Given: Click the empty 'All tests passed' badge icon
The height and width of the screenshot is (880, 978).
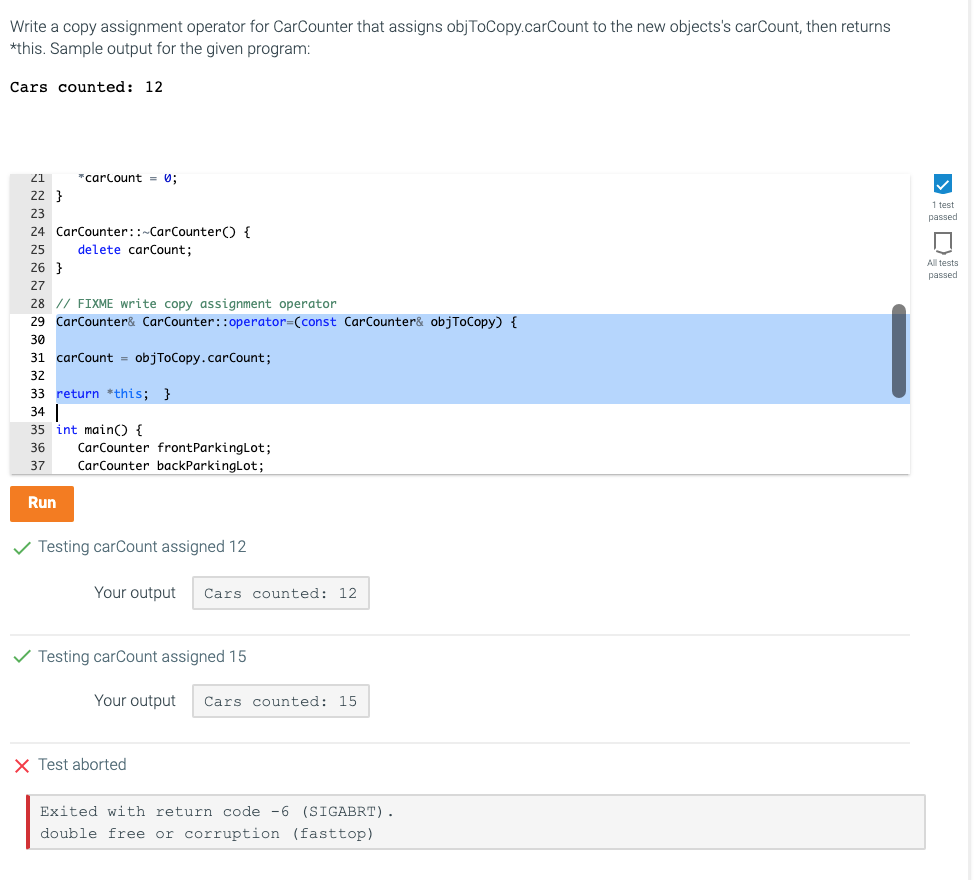Looking at the screenshot, I should coord(942,243).
